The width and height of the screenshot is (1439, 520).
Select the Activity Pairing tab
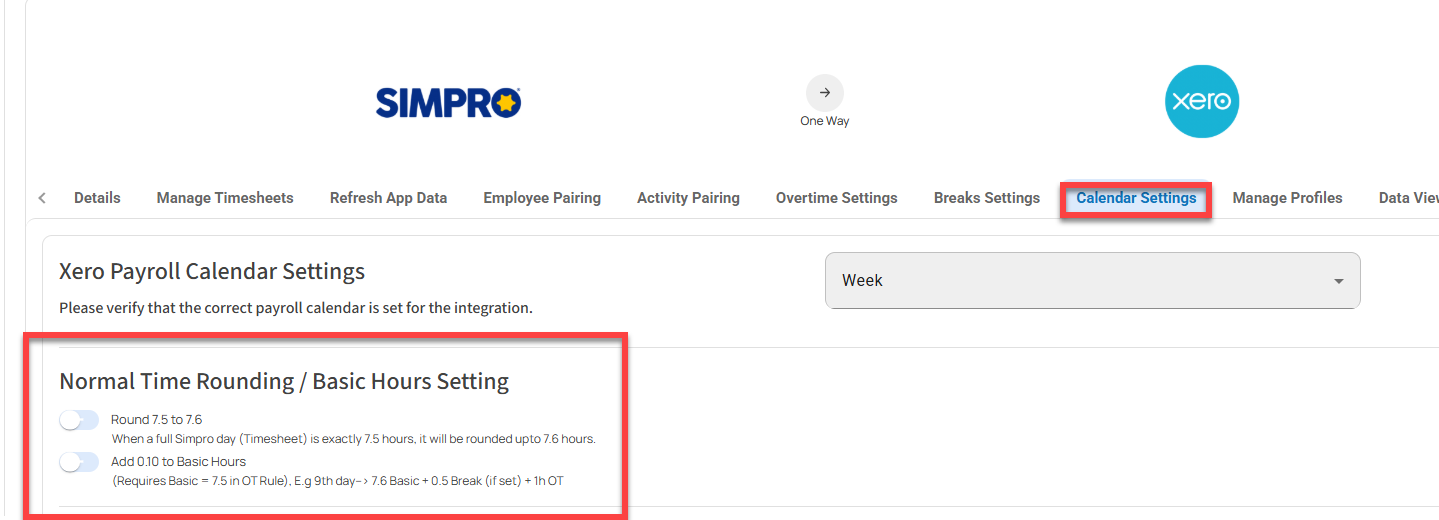tap(688, 198)
